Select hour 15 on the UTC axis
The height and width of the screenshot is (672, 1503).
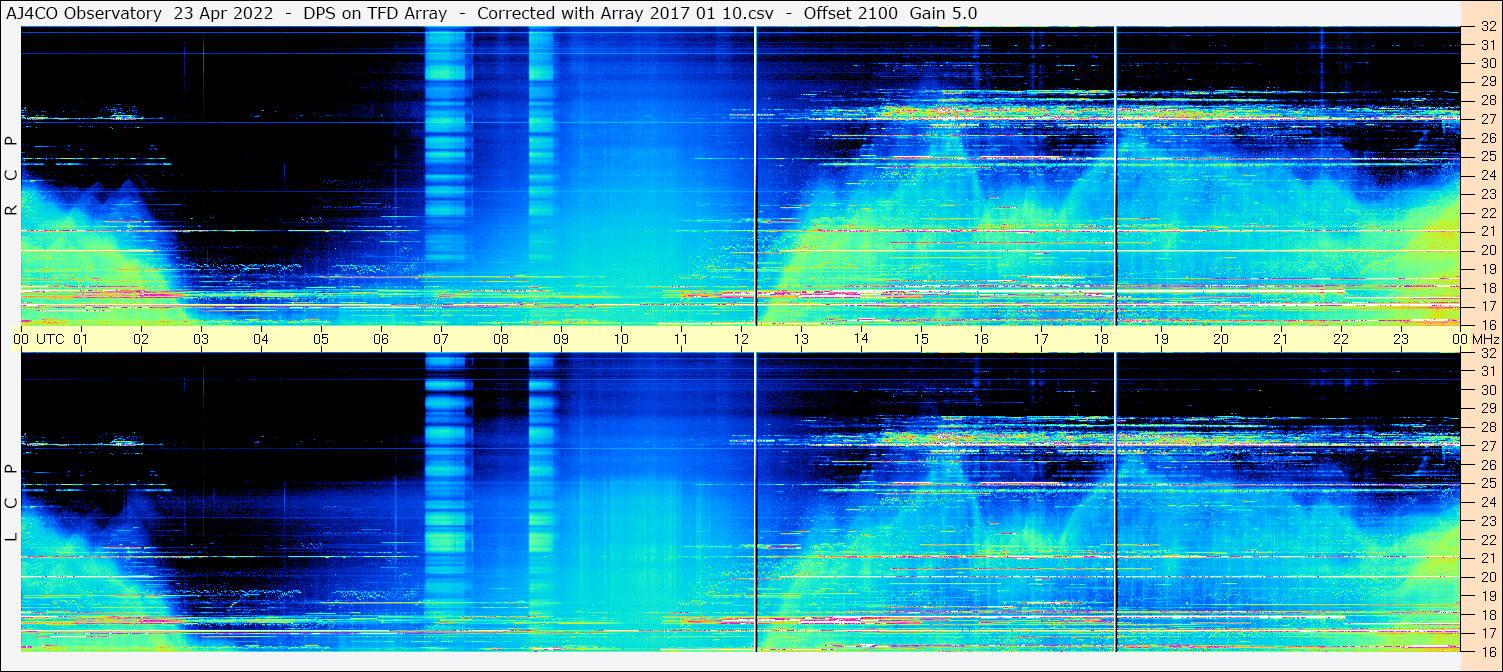921,339
